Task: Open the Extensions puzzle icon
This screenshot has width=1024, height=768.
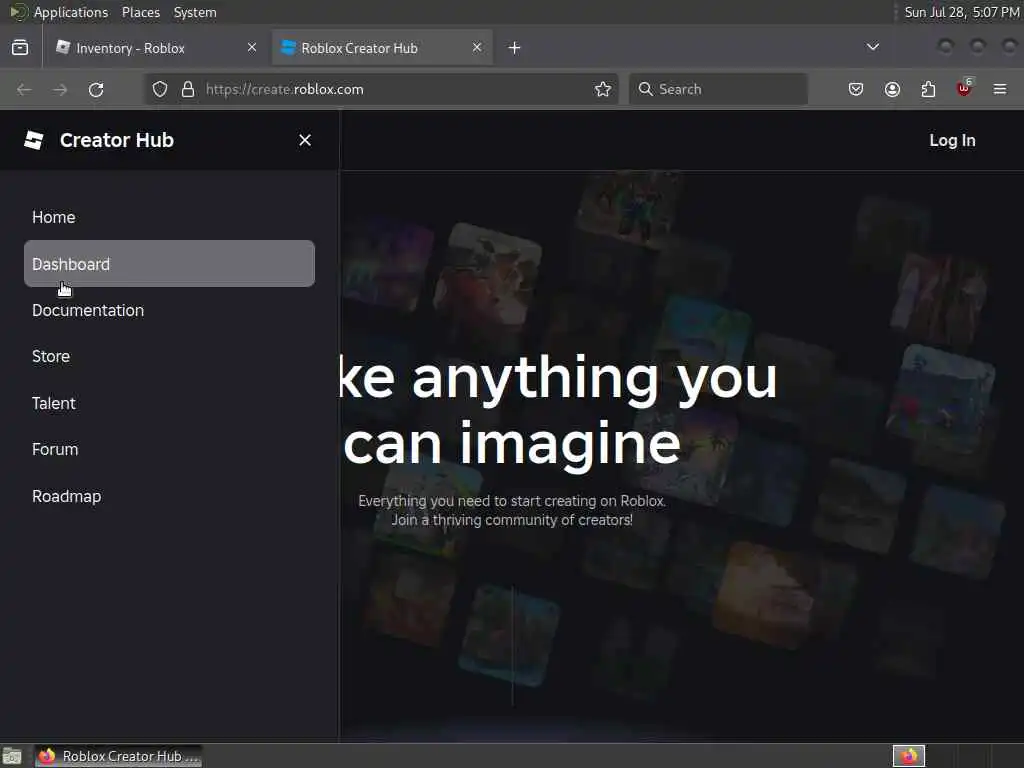Action: click(928, 89)
